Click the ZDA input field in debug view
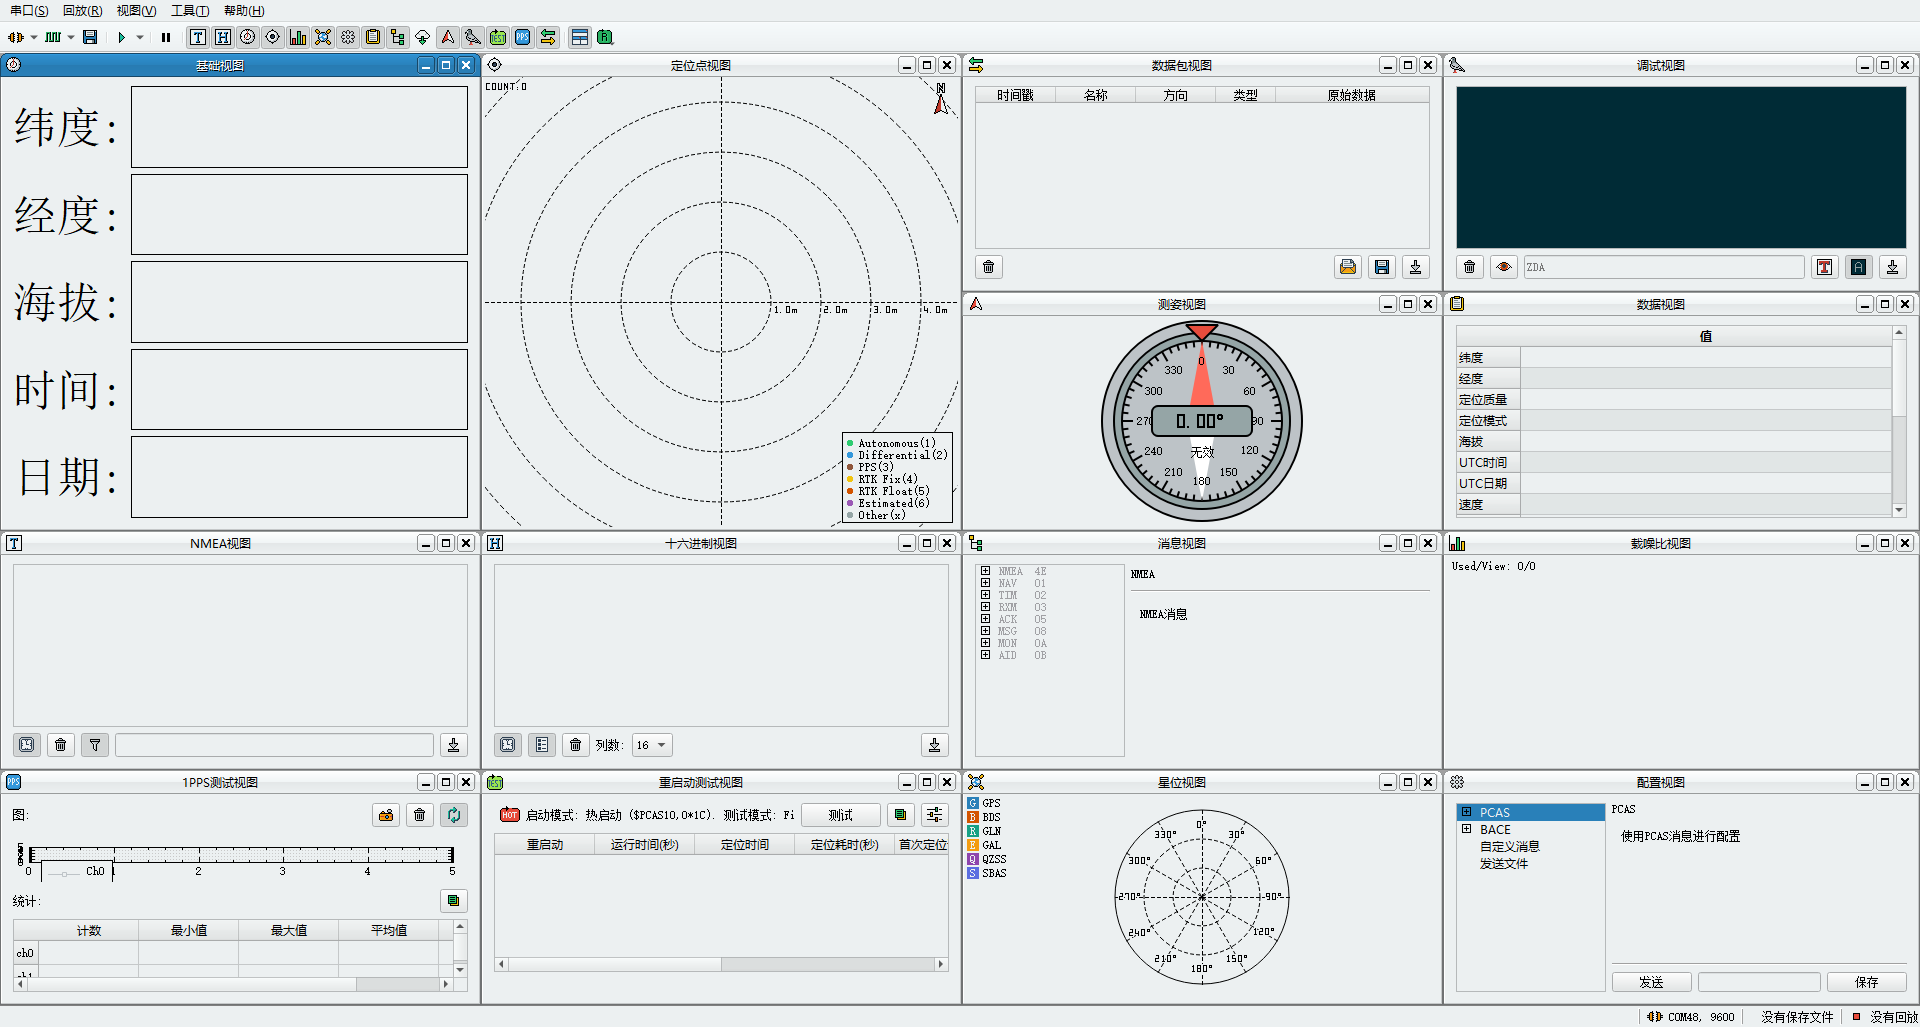The height and width of the screenshot is (1027, 1920). pos(1662,267)
